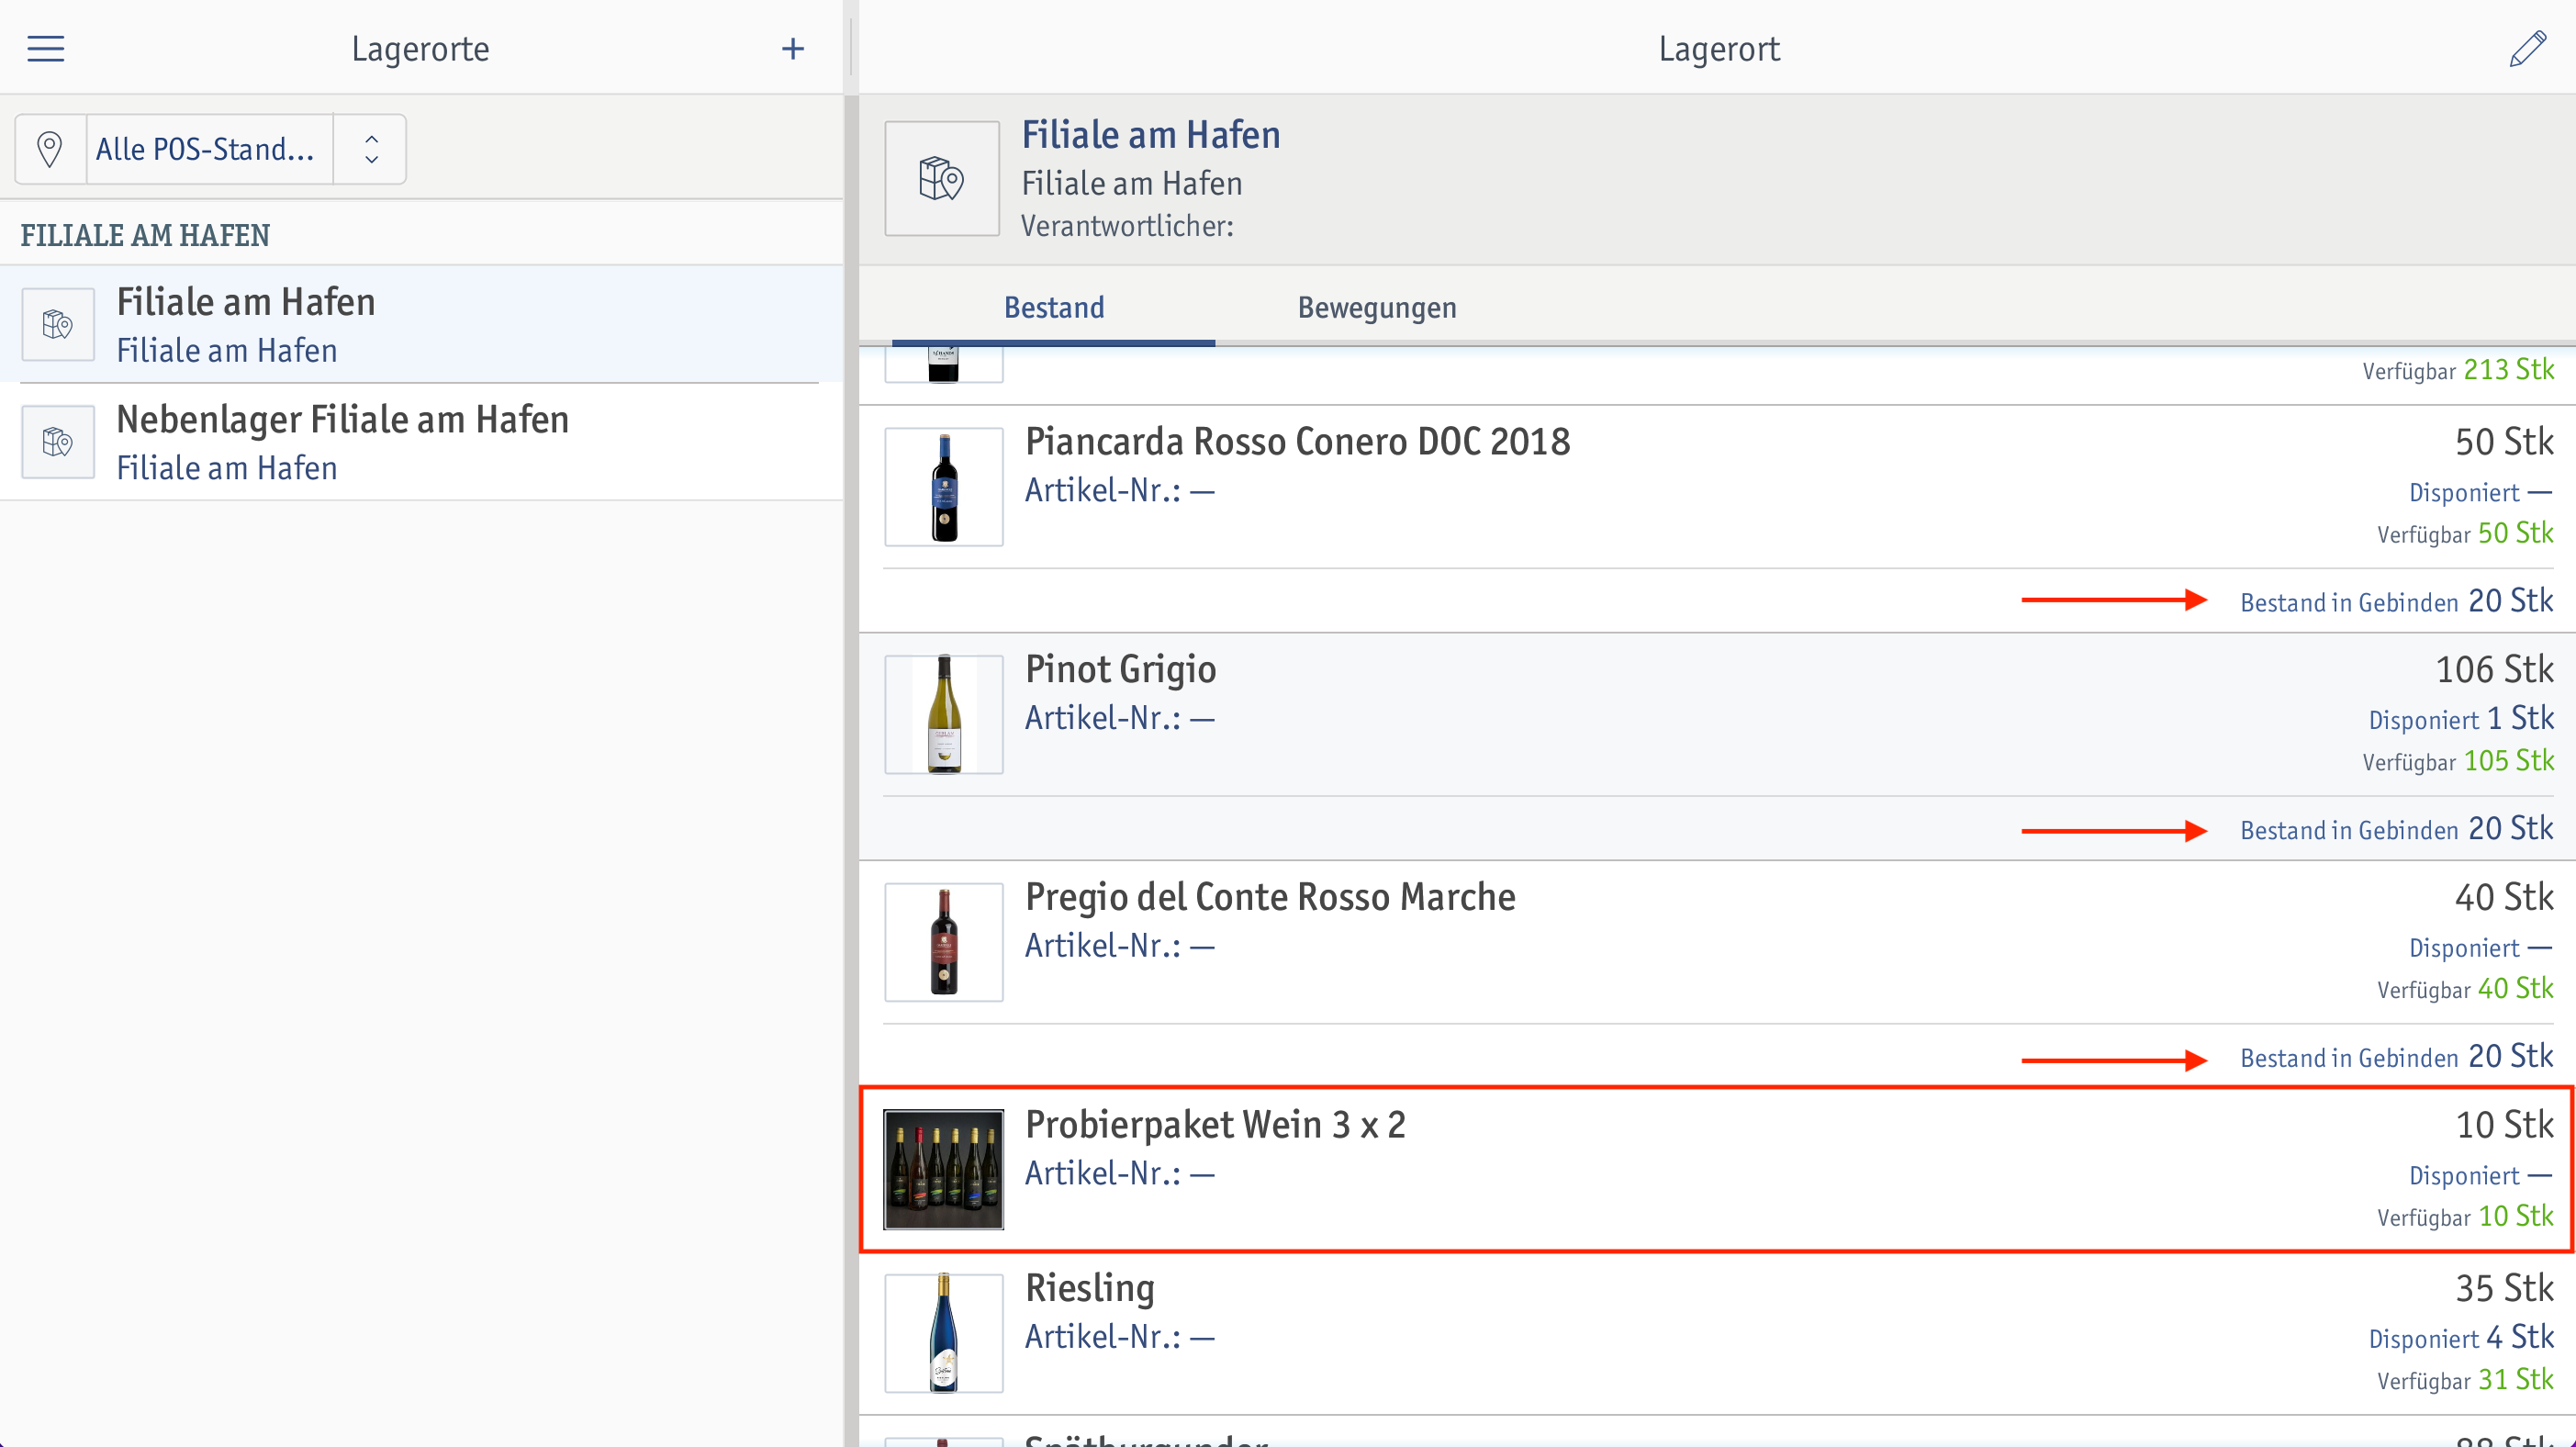This screenshot has height=1447, width=2576.
Task: Click FILIALE AM HAFEN section header
Action: (x=146, y=235)
